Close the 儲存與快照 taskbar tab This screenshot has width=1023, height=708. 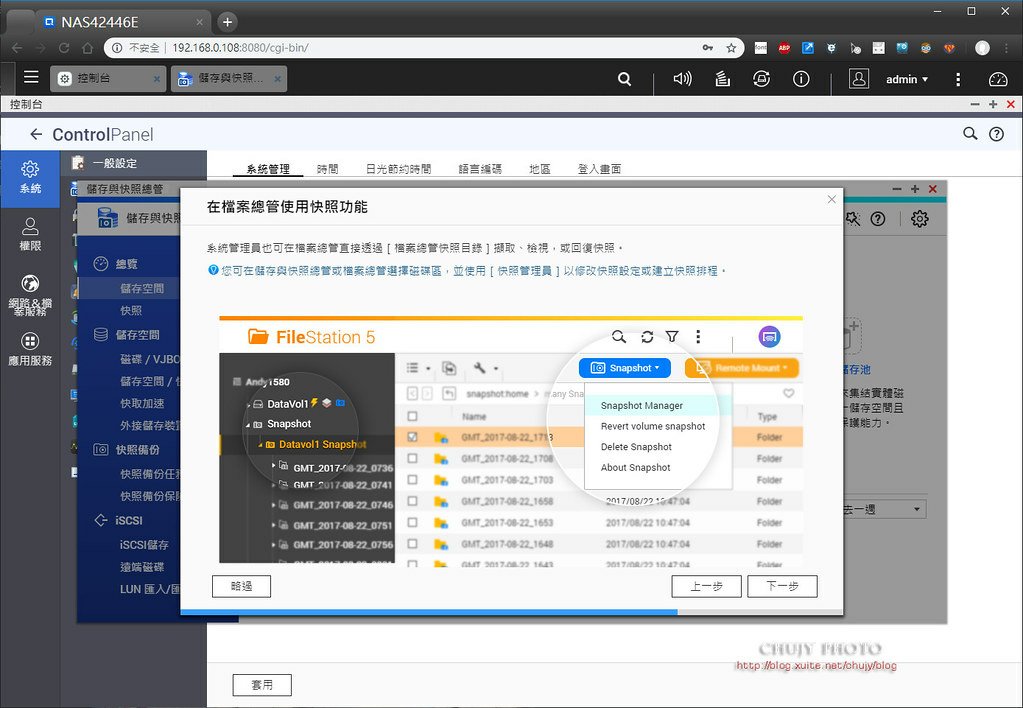(x=277, y=79)
